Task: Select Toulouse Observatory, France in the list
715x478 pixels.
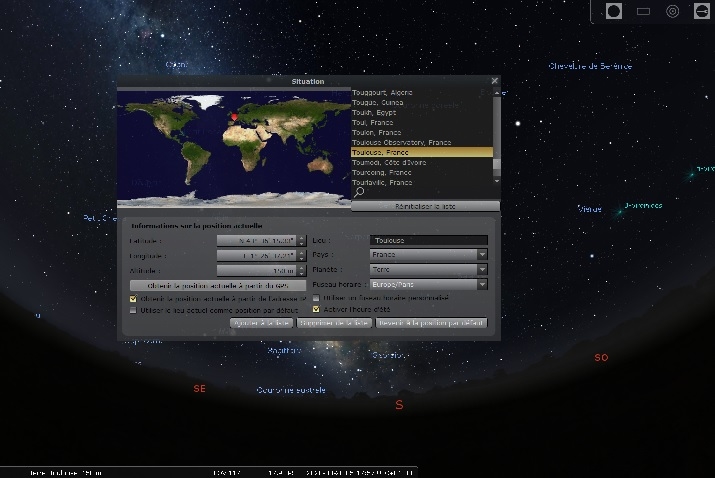Action: coord(422,142)
